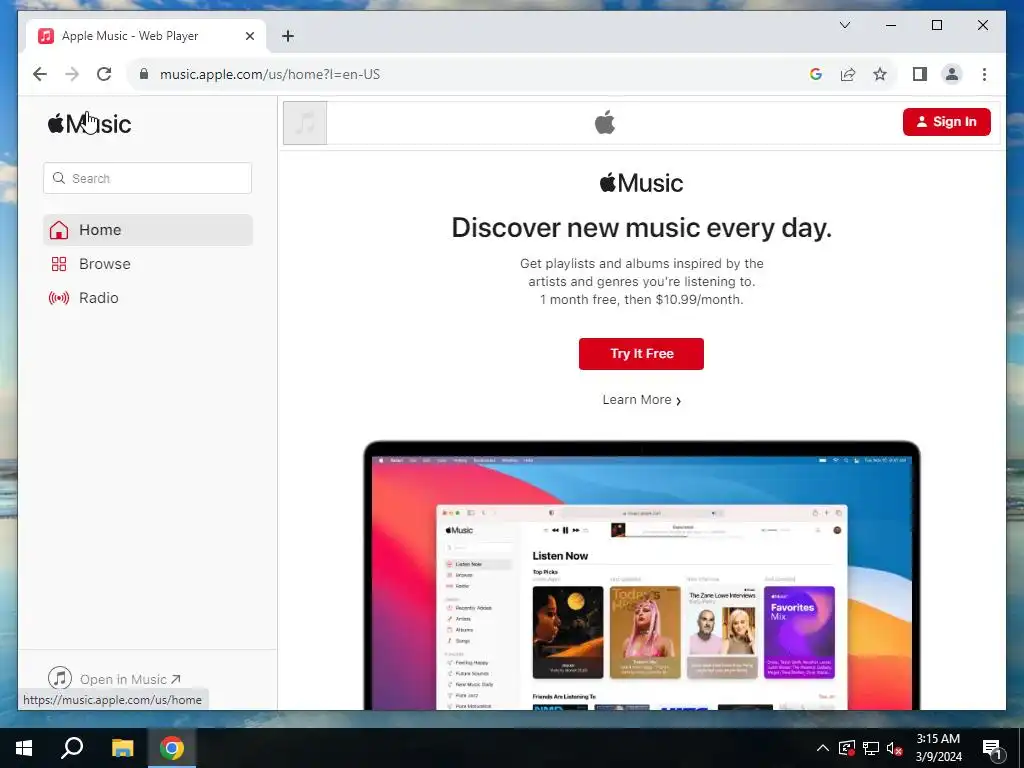Click the player artwork music note placeholder
This screenshot has height=768, width=1024.
(x=305, y=123)
